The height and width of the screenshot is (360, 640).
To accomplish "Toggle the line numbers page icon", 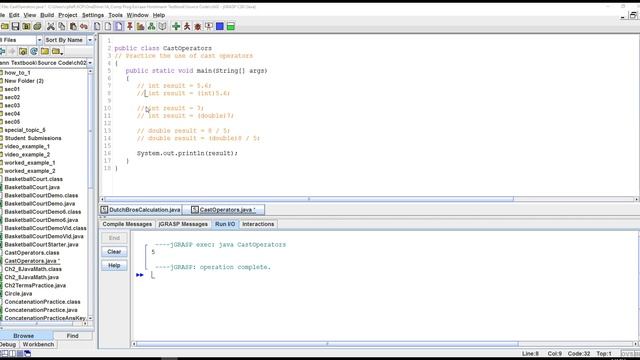I will pyautogui.click(x=118, y=27).
